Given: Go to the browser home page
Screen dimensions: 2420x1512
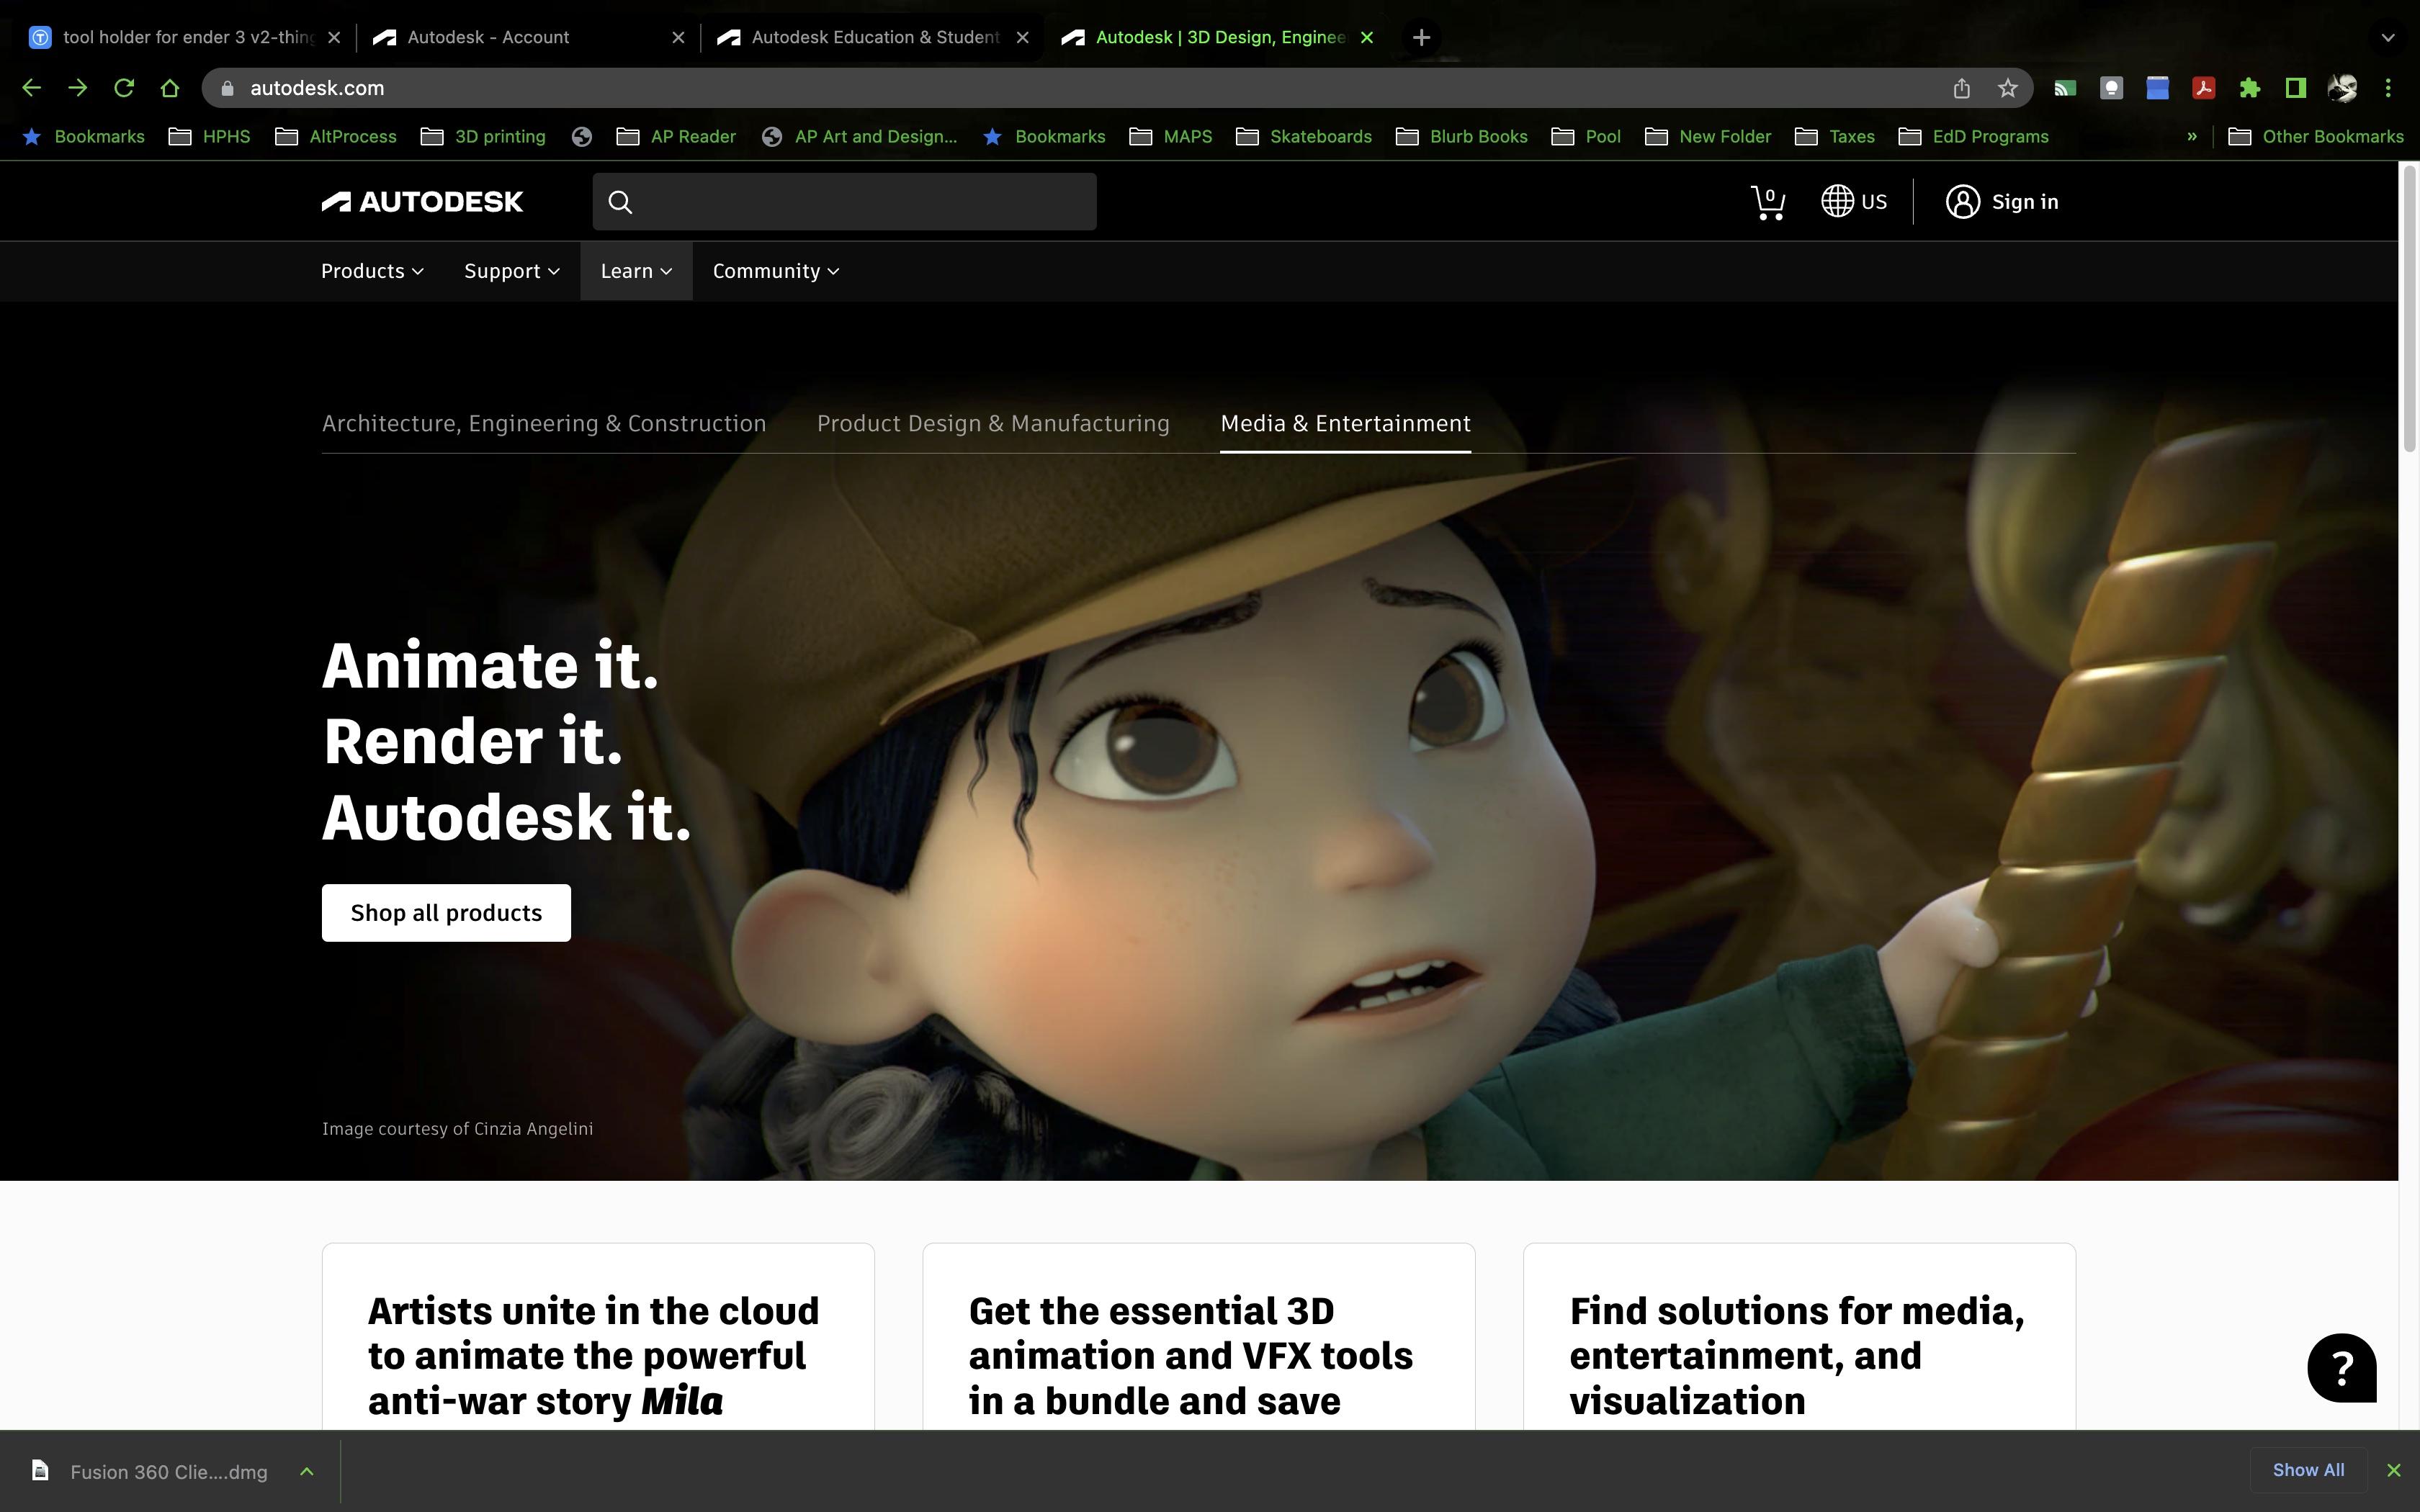Looking at the screenshot, I should coord(170,88).
